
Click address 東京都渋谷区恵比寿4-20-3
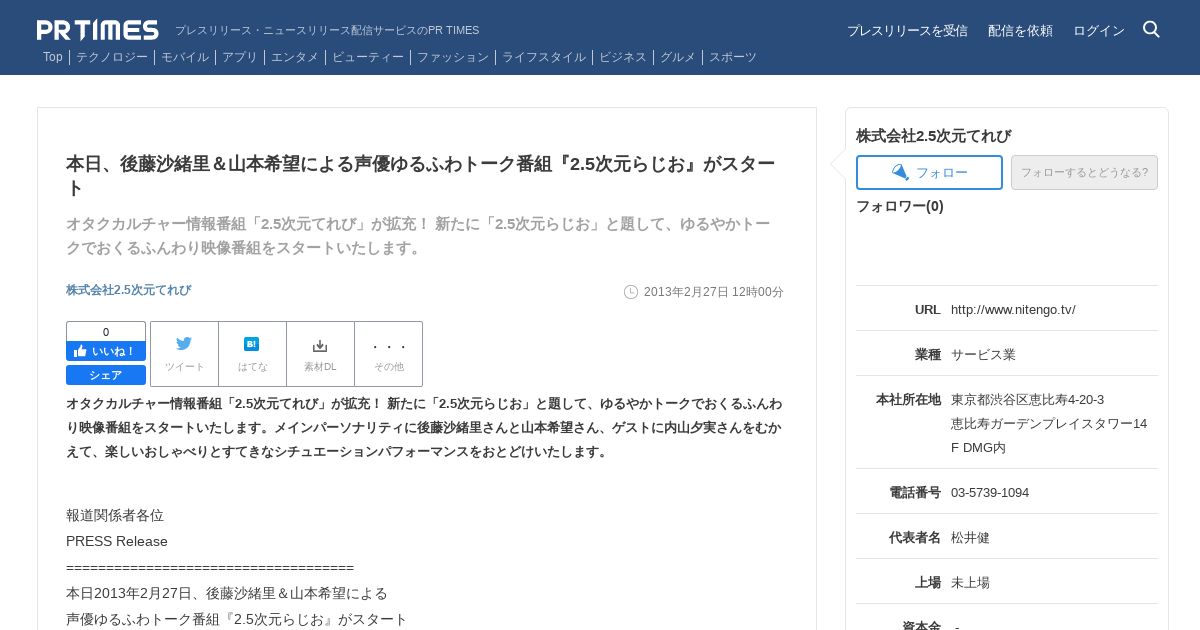point(1028,400)
